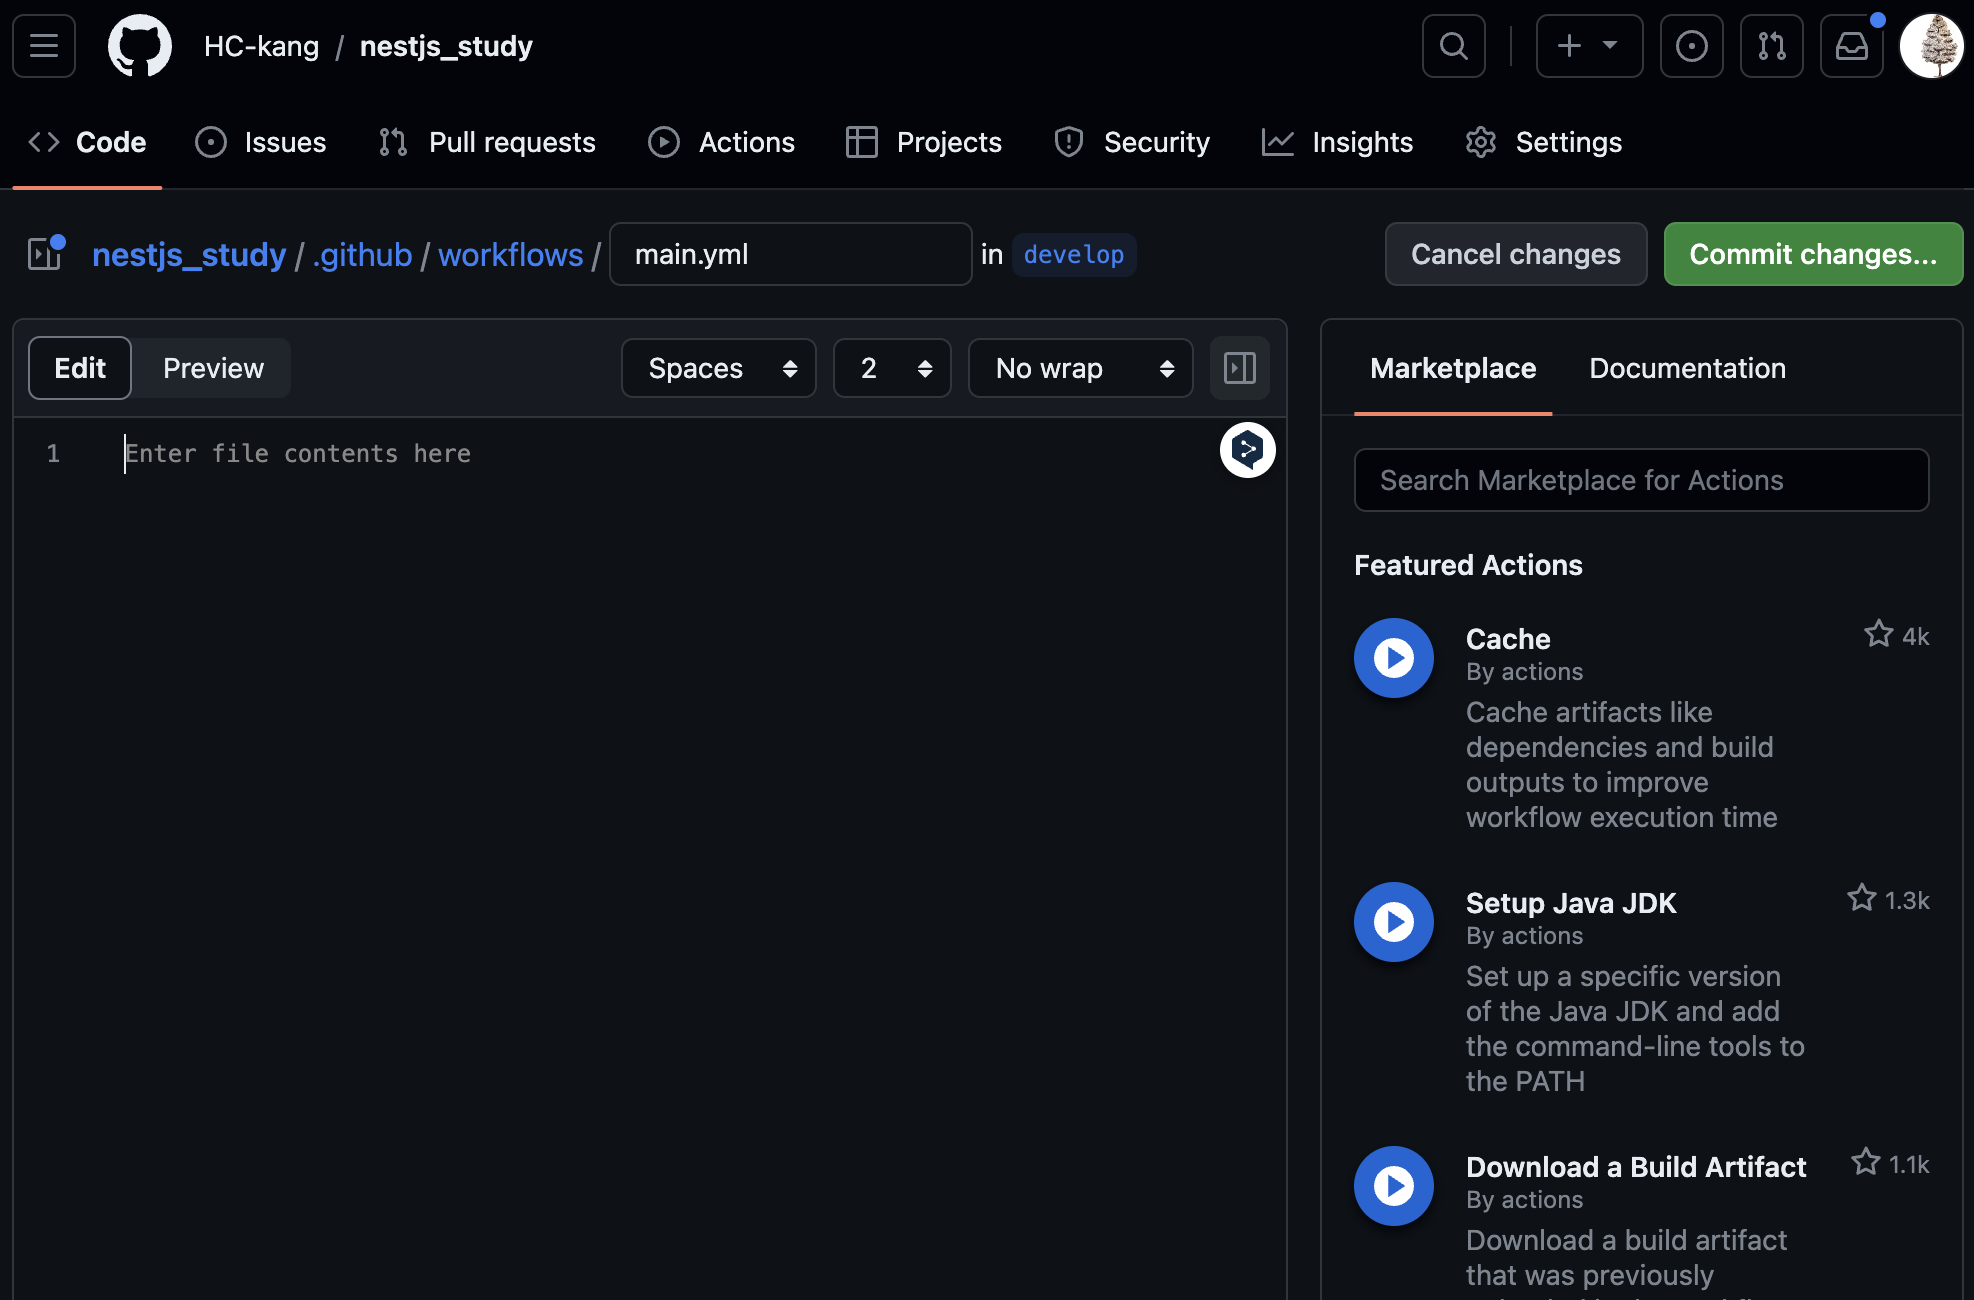This screenshot has height=1300, width=1974.
Task: Select the Documentation tab
Action: coord(1687,368)
